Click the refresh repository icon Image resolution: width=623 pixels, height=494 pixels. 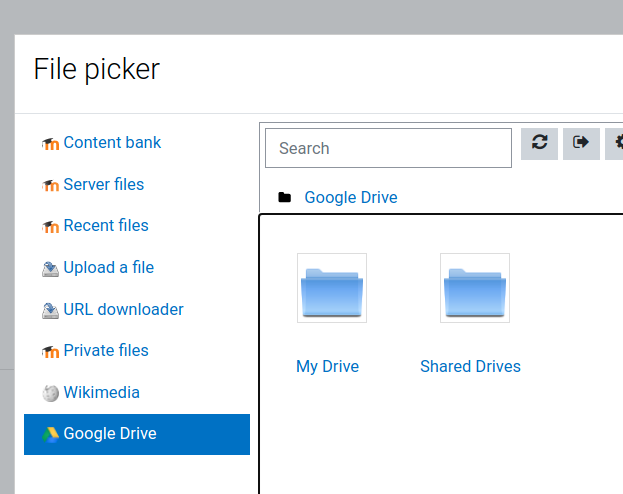point(539,144)
